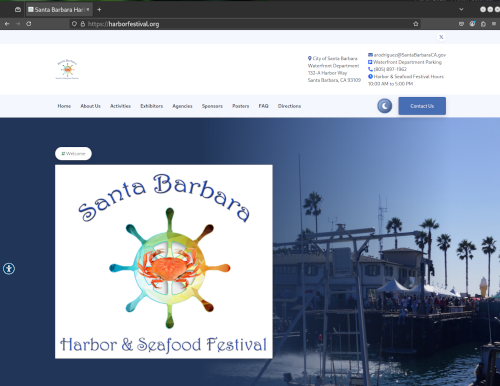
Task: Open the Firefox account icon
Action: coord(472,24)
